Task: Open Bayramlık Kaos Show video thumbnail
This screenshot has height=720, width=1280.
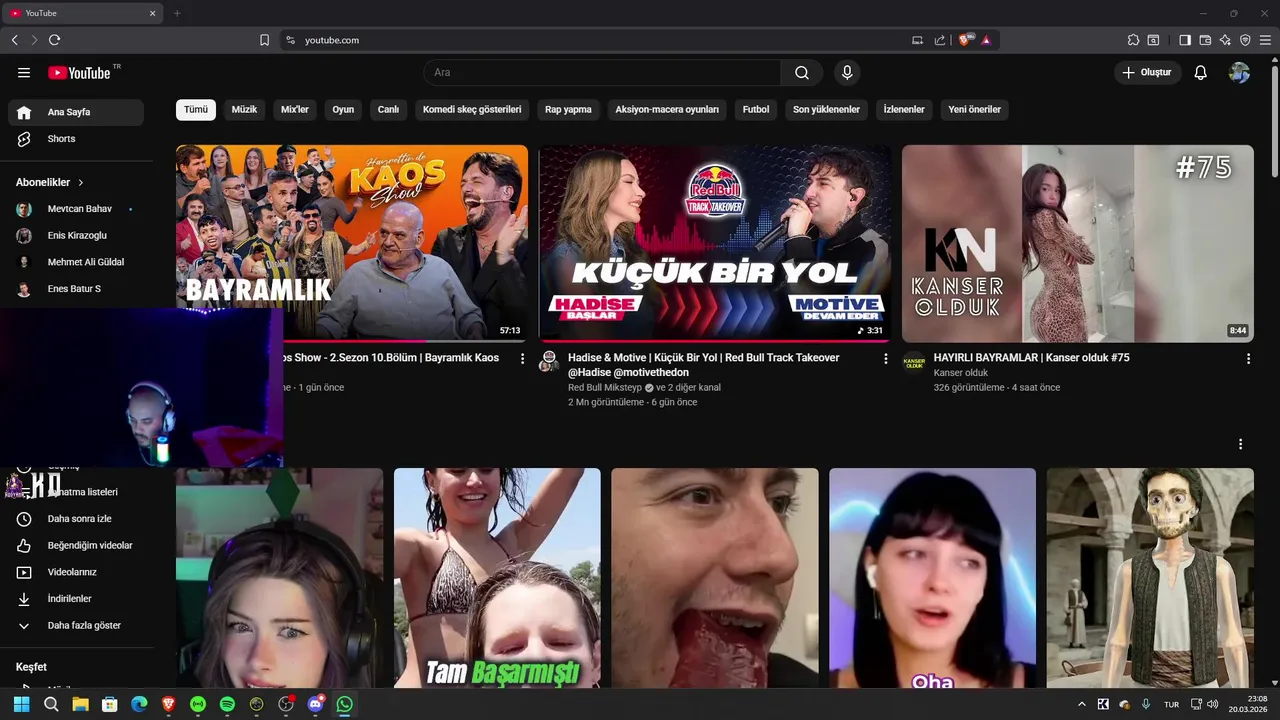Action: click(352, 243)
